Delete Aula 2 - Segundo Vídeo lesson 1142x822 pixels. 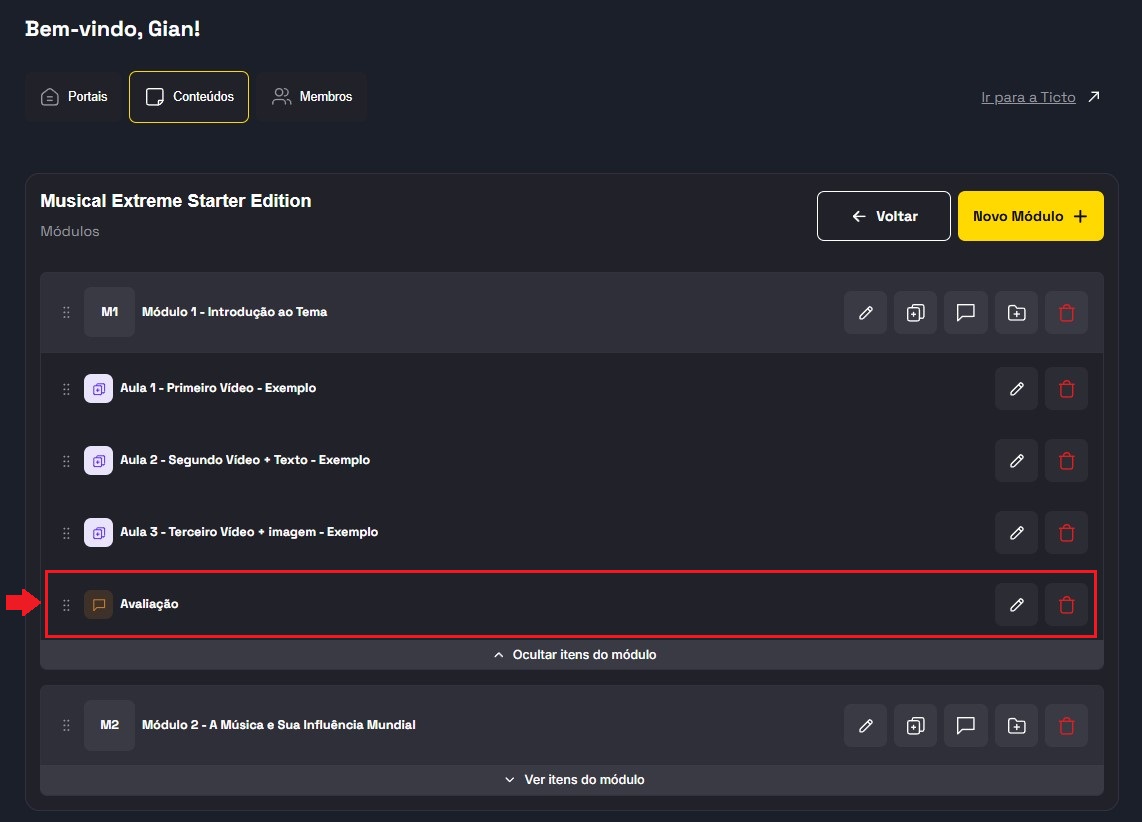point(1066,461)
